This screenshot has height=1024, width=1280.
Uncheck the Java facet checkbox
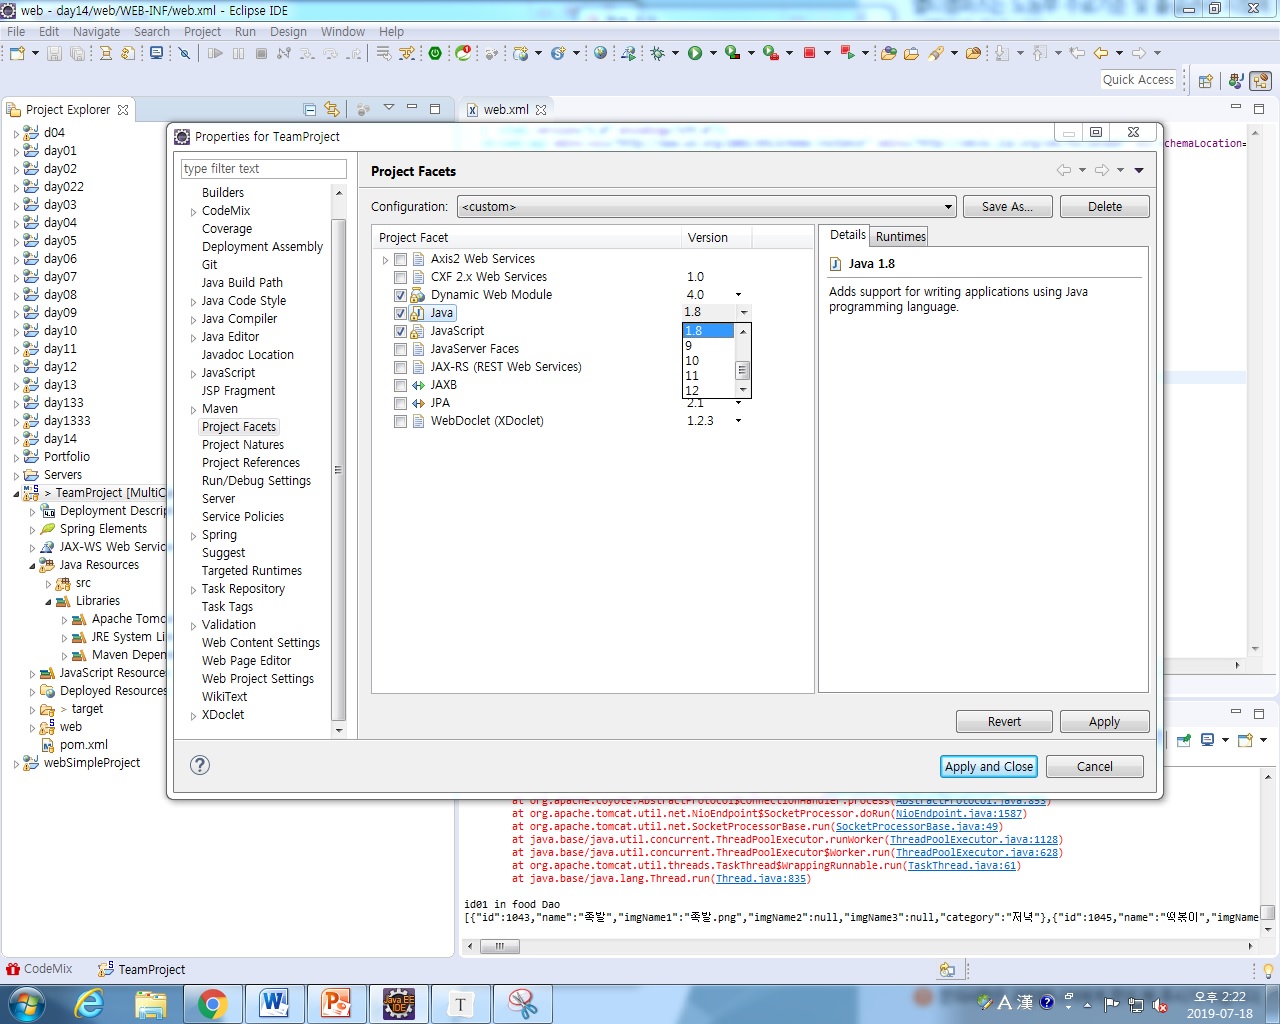click(x=400, y=313)
